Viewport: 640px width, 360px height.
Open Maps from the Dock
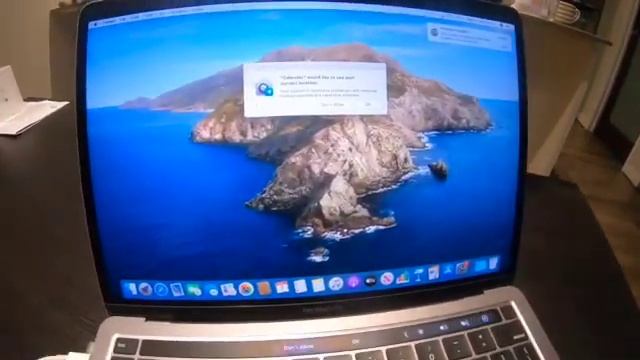pyautogui.click(x=229, y=290)
